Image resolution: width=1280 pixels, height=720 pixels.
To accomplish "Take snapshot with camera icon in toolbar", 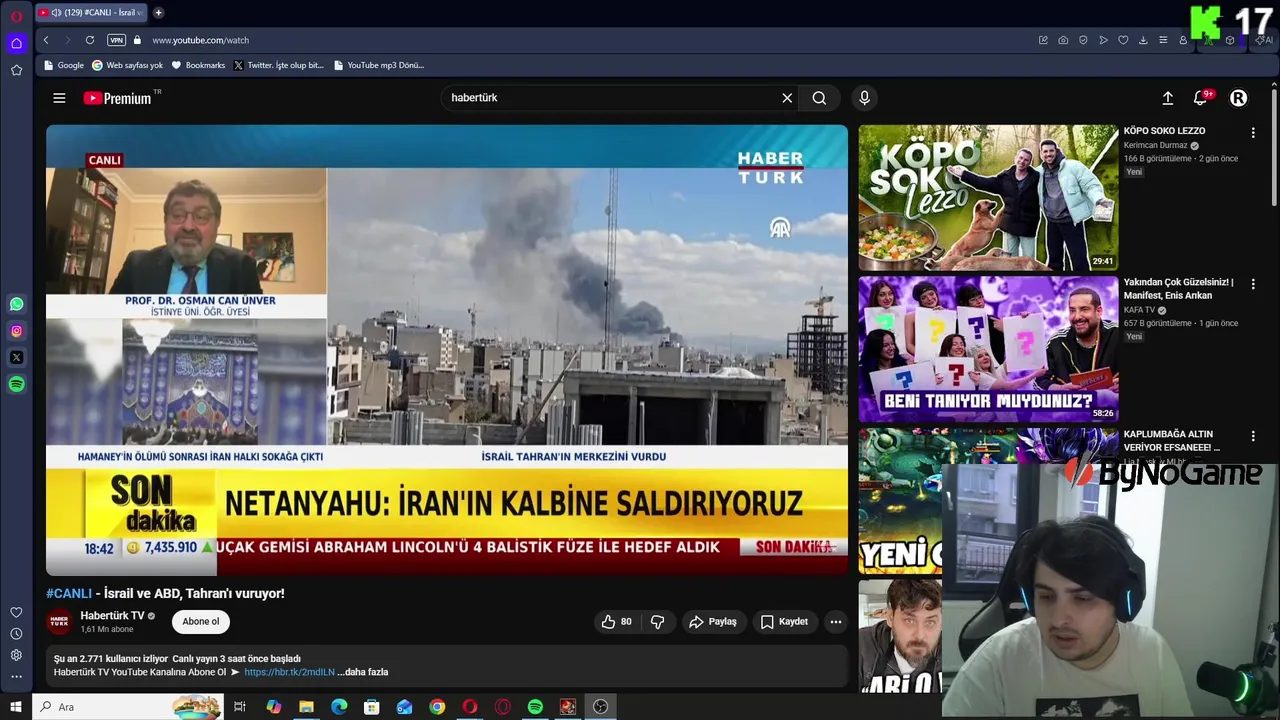I will [1063, 40].
